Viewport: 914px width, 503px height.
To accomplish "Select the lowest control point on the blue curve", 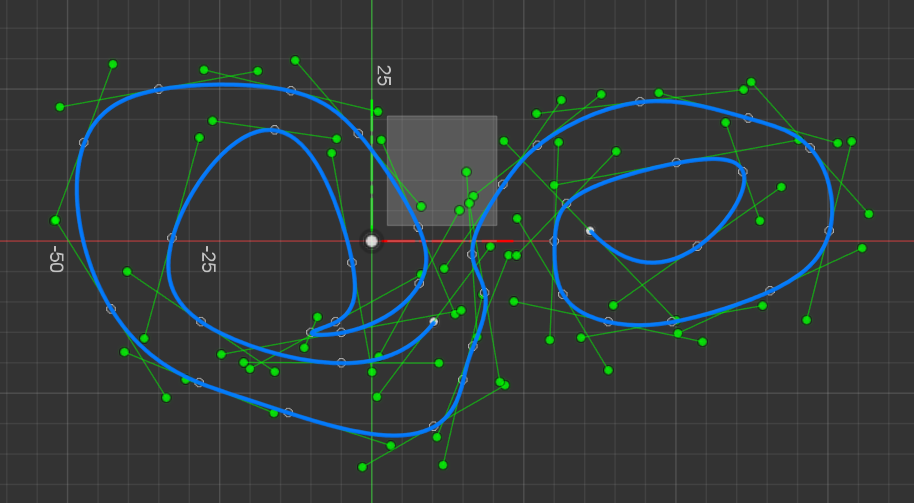I will [x=434, y=426].
